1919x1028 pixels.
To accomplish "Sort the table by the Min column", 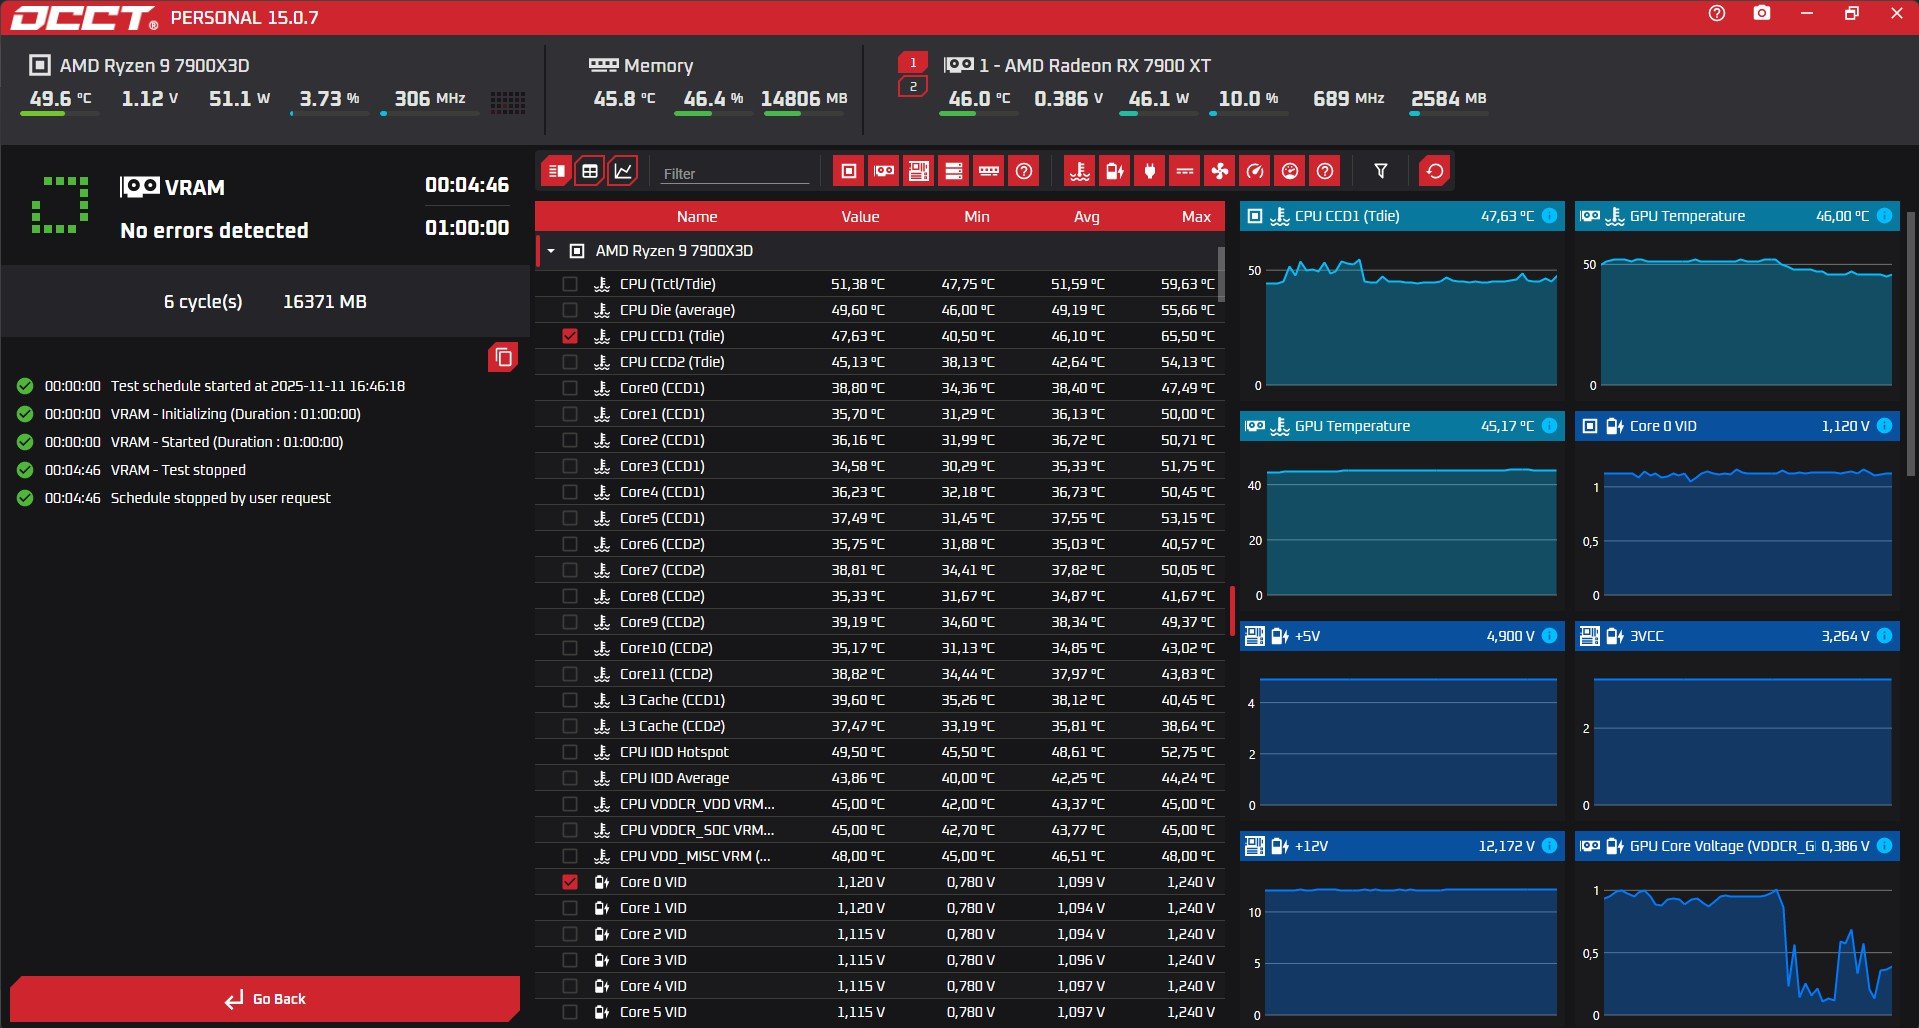I will click(977, 217).
